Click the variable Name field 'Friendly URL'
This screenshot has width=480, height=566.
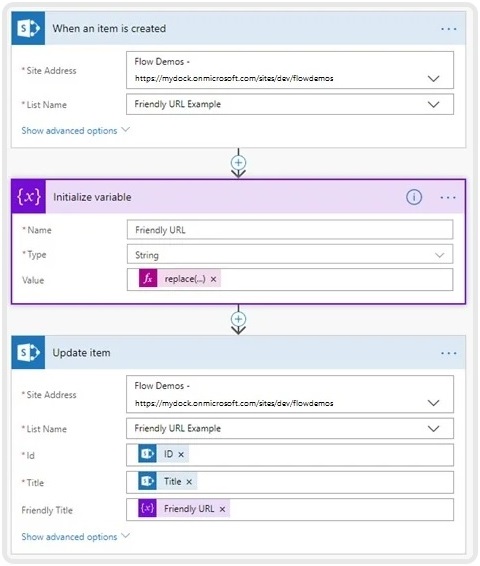(290, 230)
